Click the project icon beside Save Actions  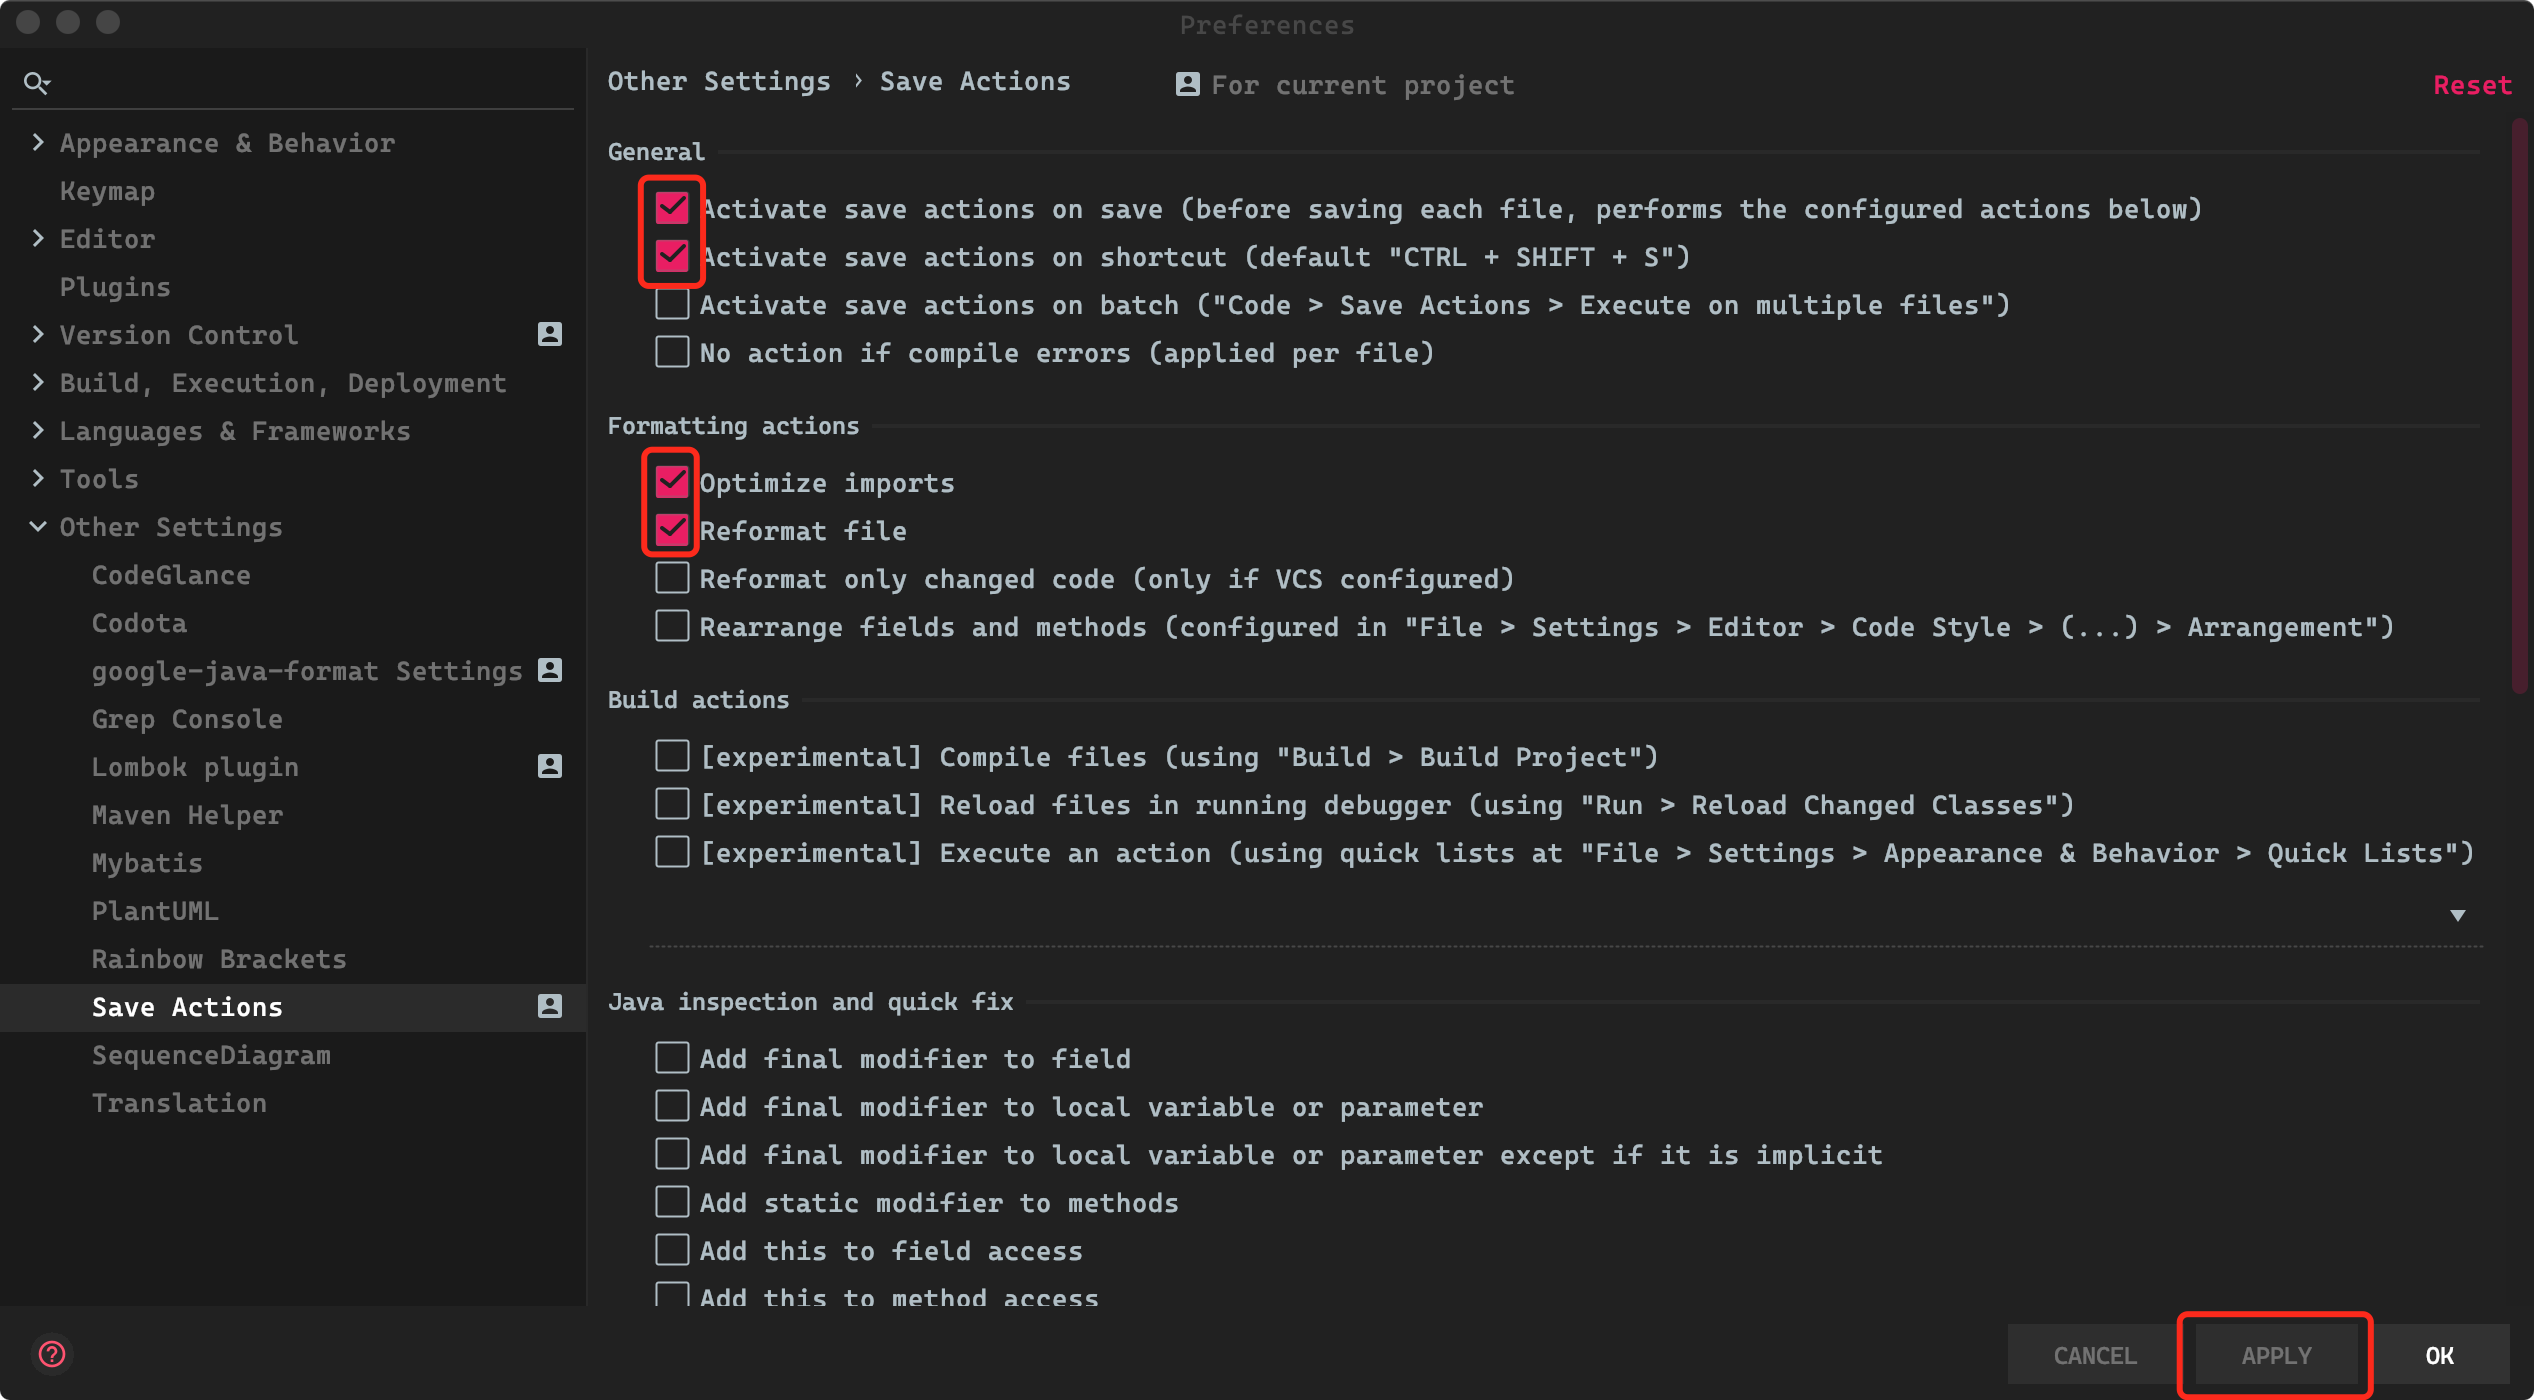click(548, 1007)
